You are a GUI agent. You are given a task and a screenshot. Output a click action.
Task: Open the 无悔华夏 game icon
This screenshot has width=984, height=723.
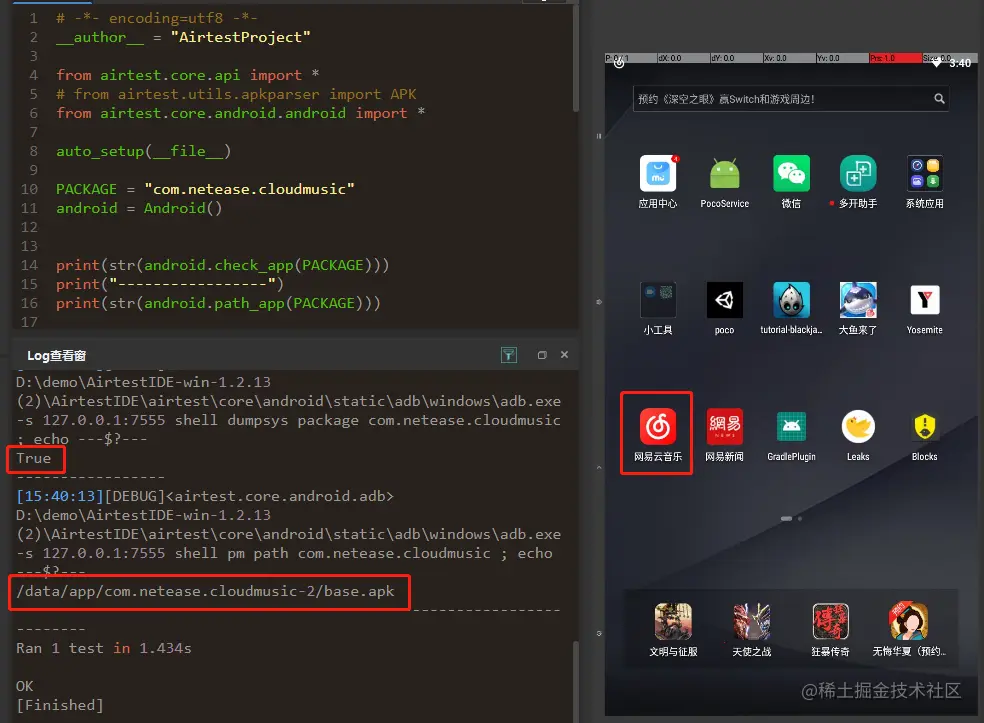click(x=909, y=621)
